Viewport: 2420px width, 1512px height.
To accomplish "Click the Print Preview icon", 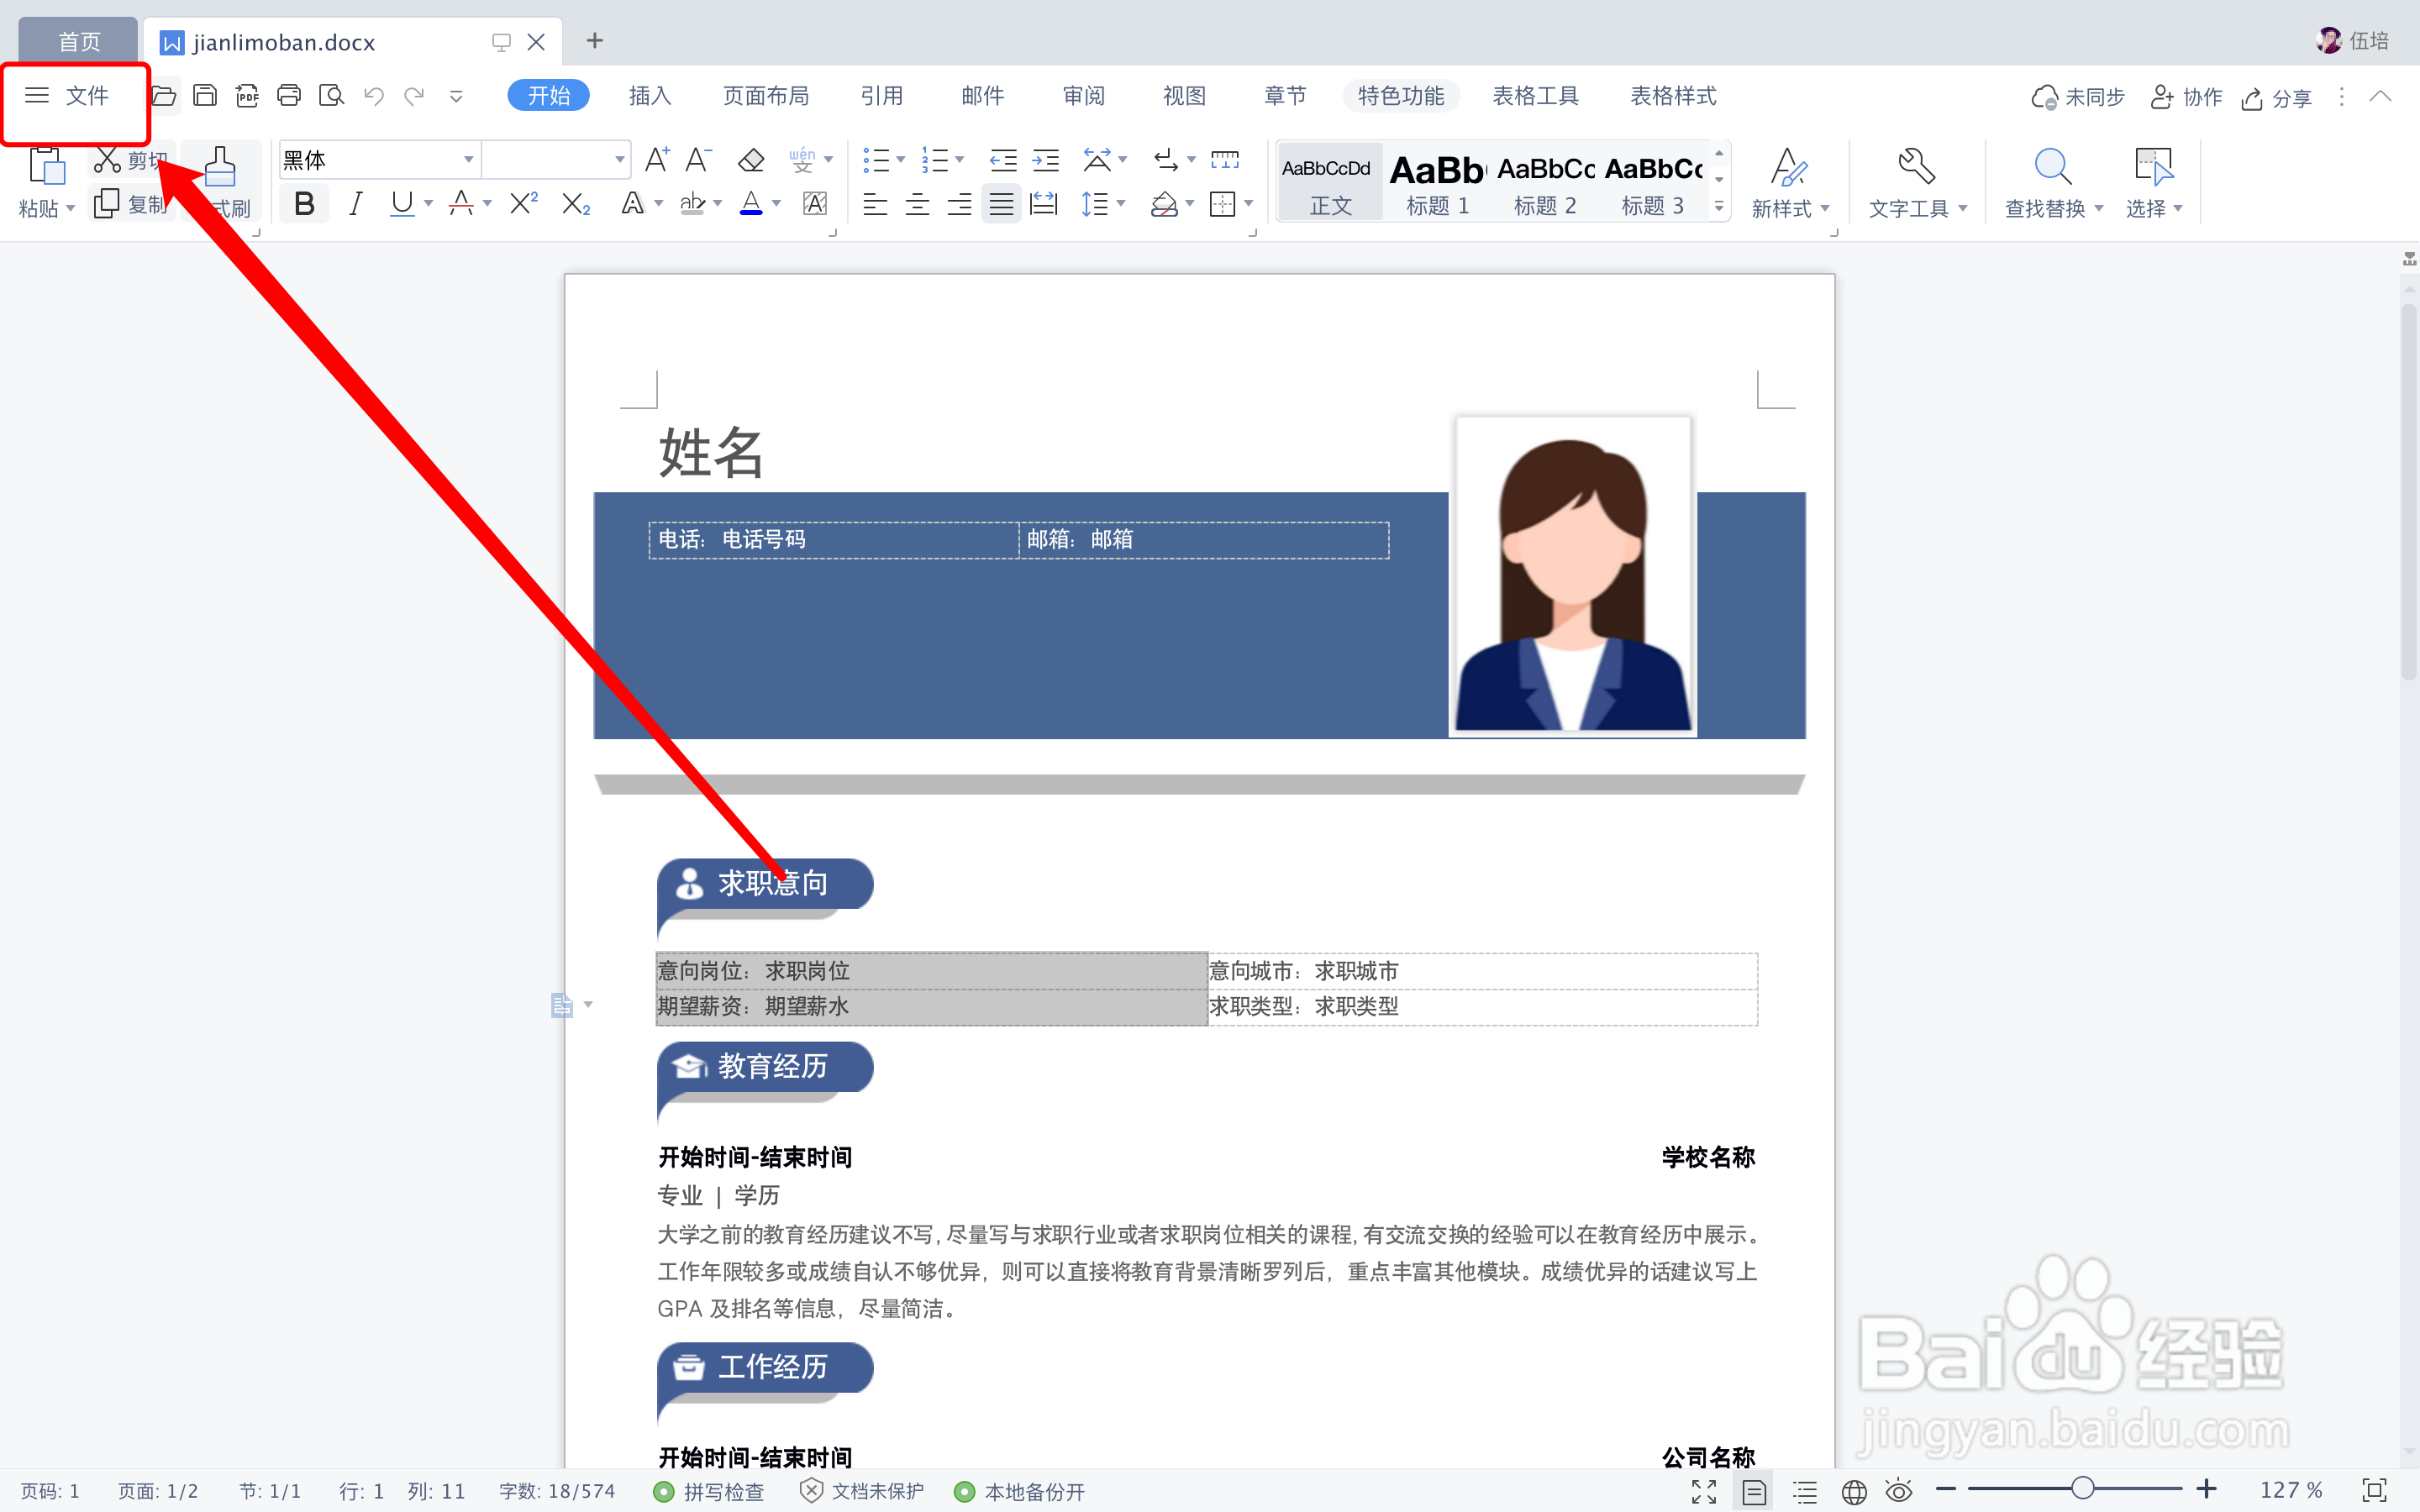I will [331, 96].
